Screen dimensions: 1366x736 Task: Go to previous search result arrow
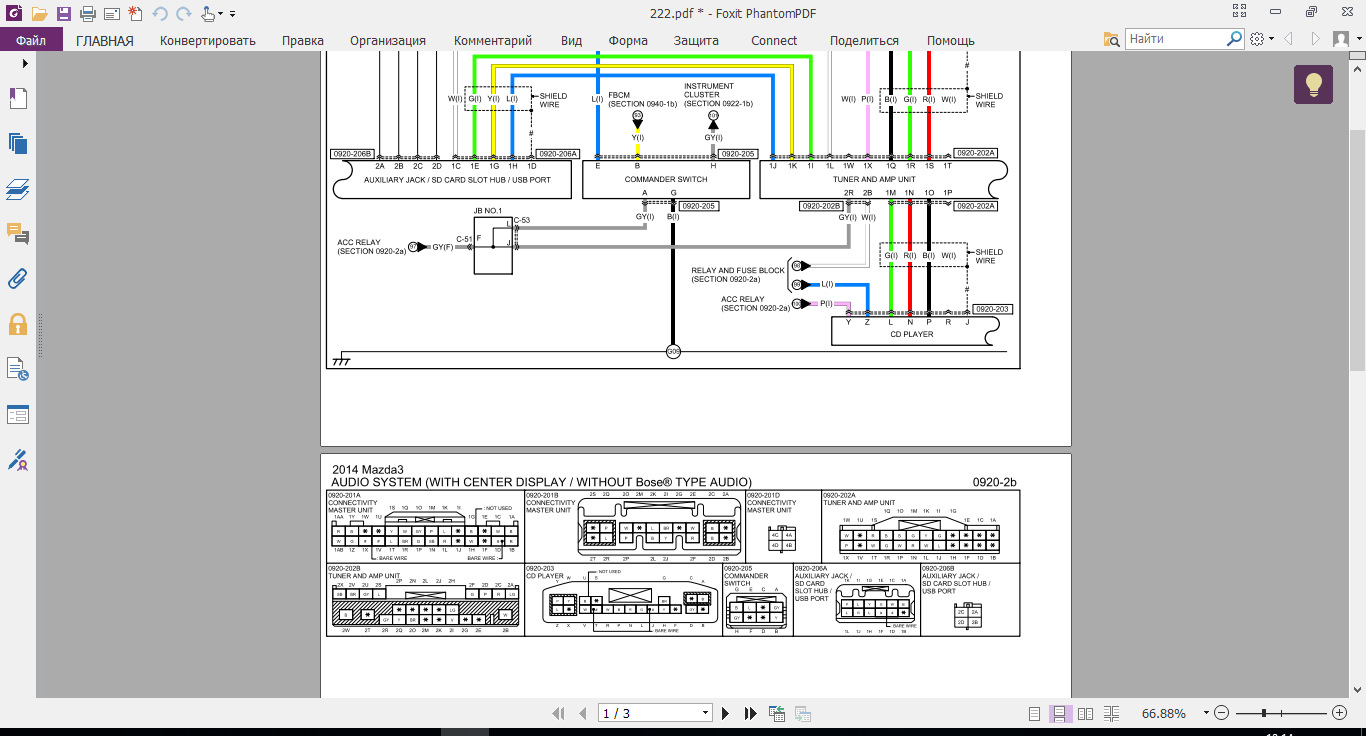coord(1289,39)
